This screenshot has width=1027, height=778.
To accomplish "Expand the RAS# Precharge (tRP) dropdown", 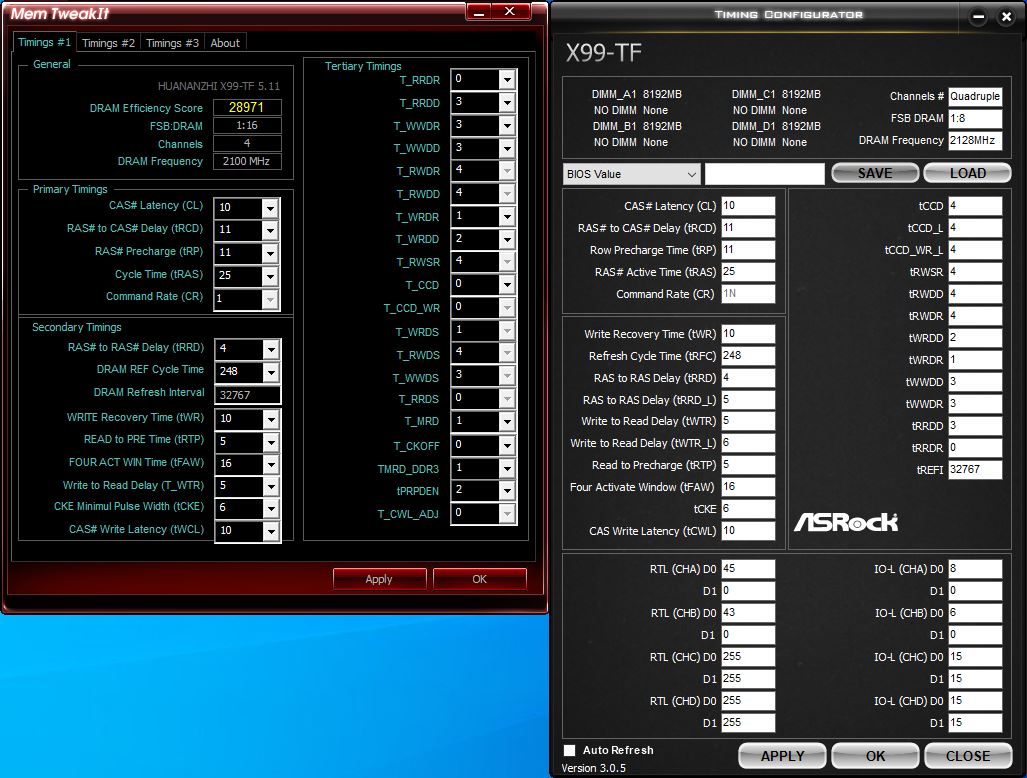I will [270, 253].
